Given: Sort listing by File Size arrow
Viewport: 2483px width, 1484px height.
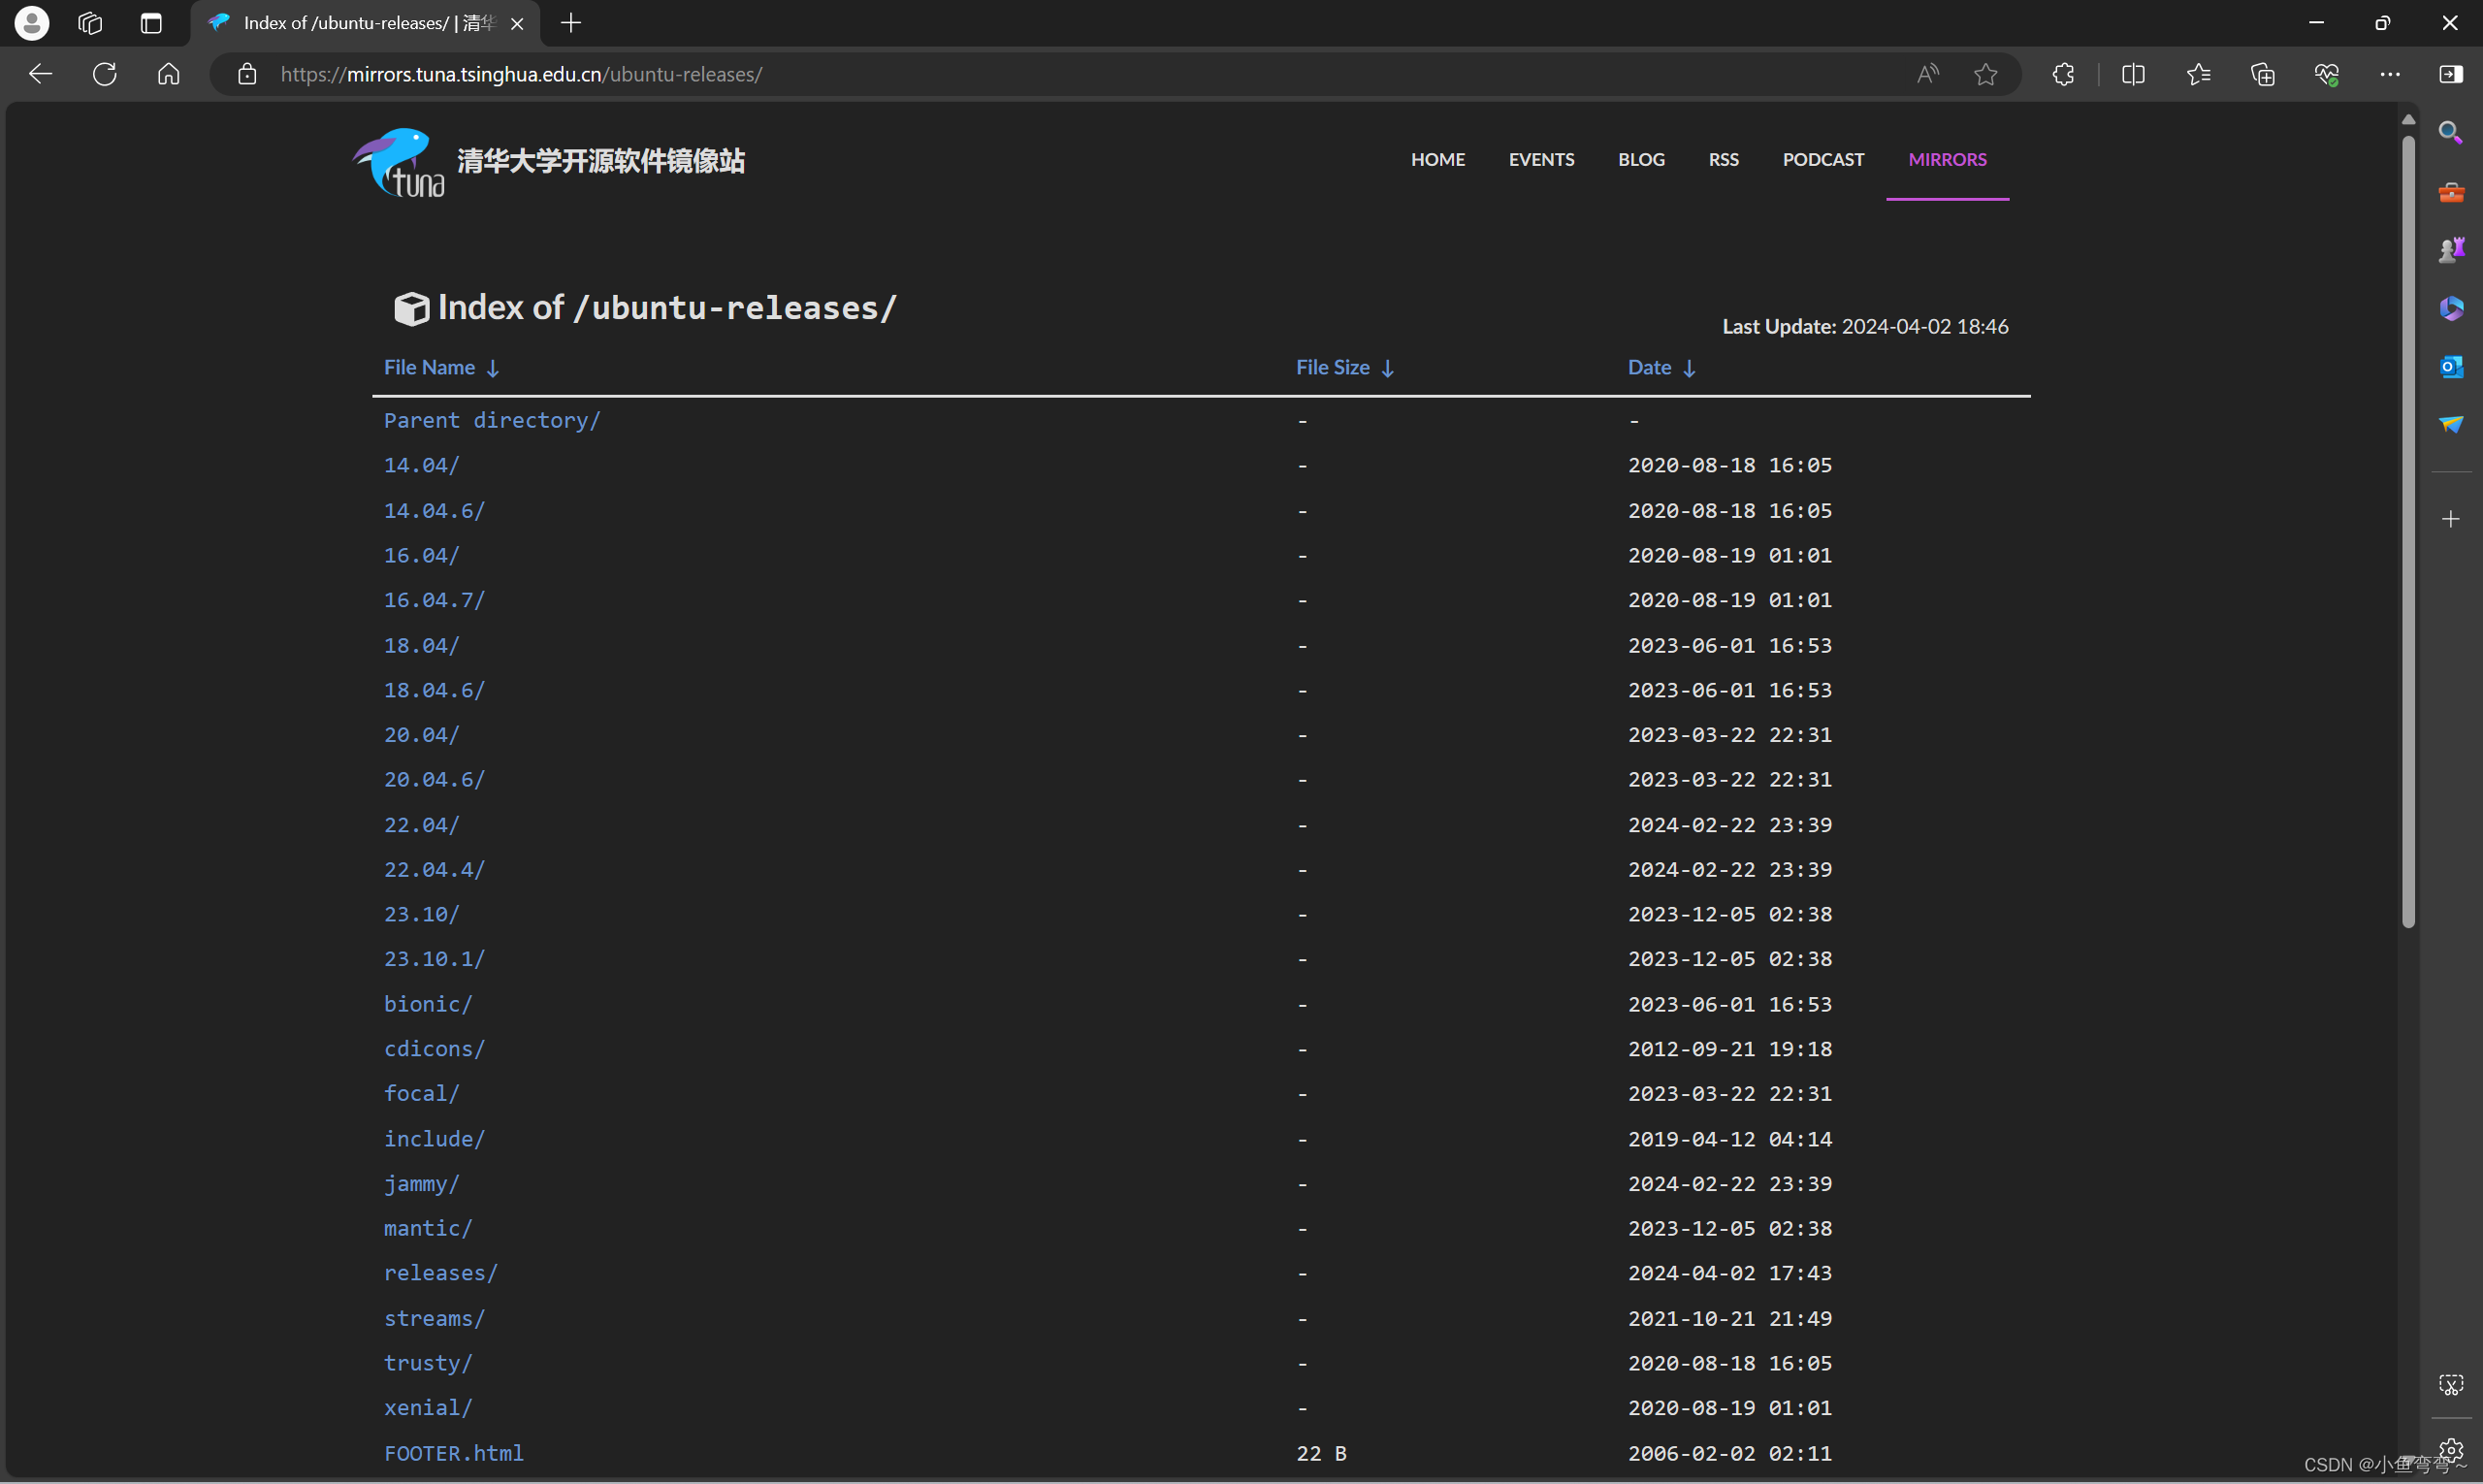Looking at the screenshot, I should point(1387,369).
